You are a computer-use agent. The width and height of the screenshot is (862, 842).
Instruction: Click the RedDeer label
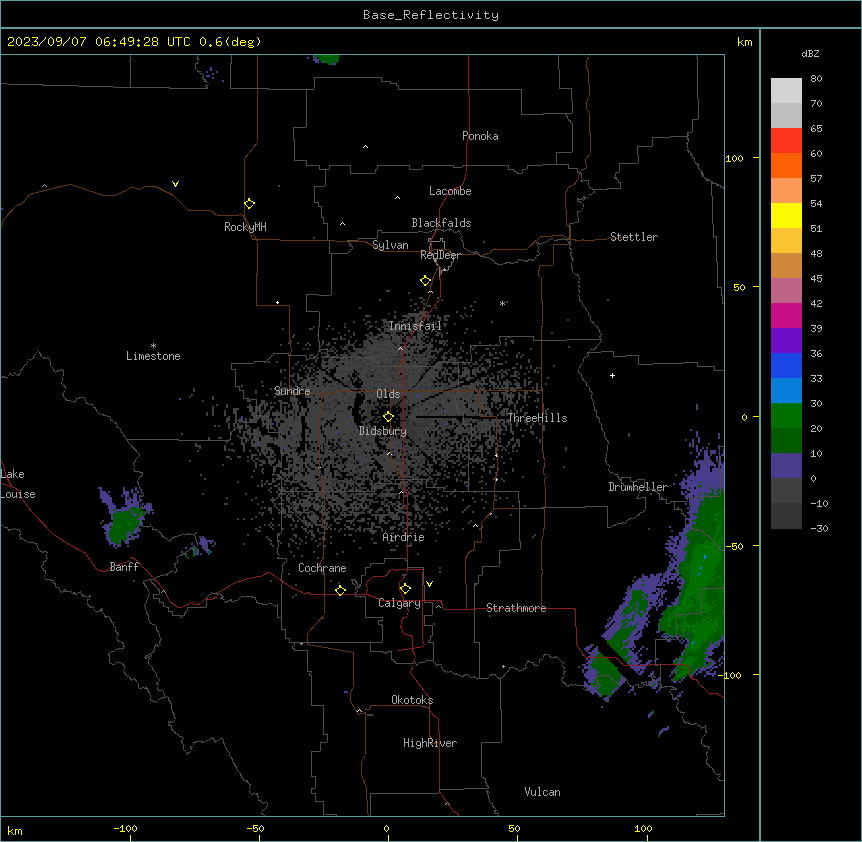tap(440, 255)
